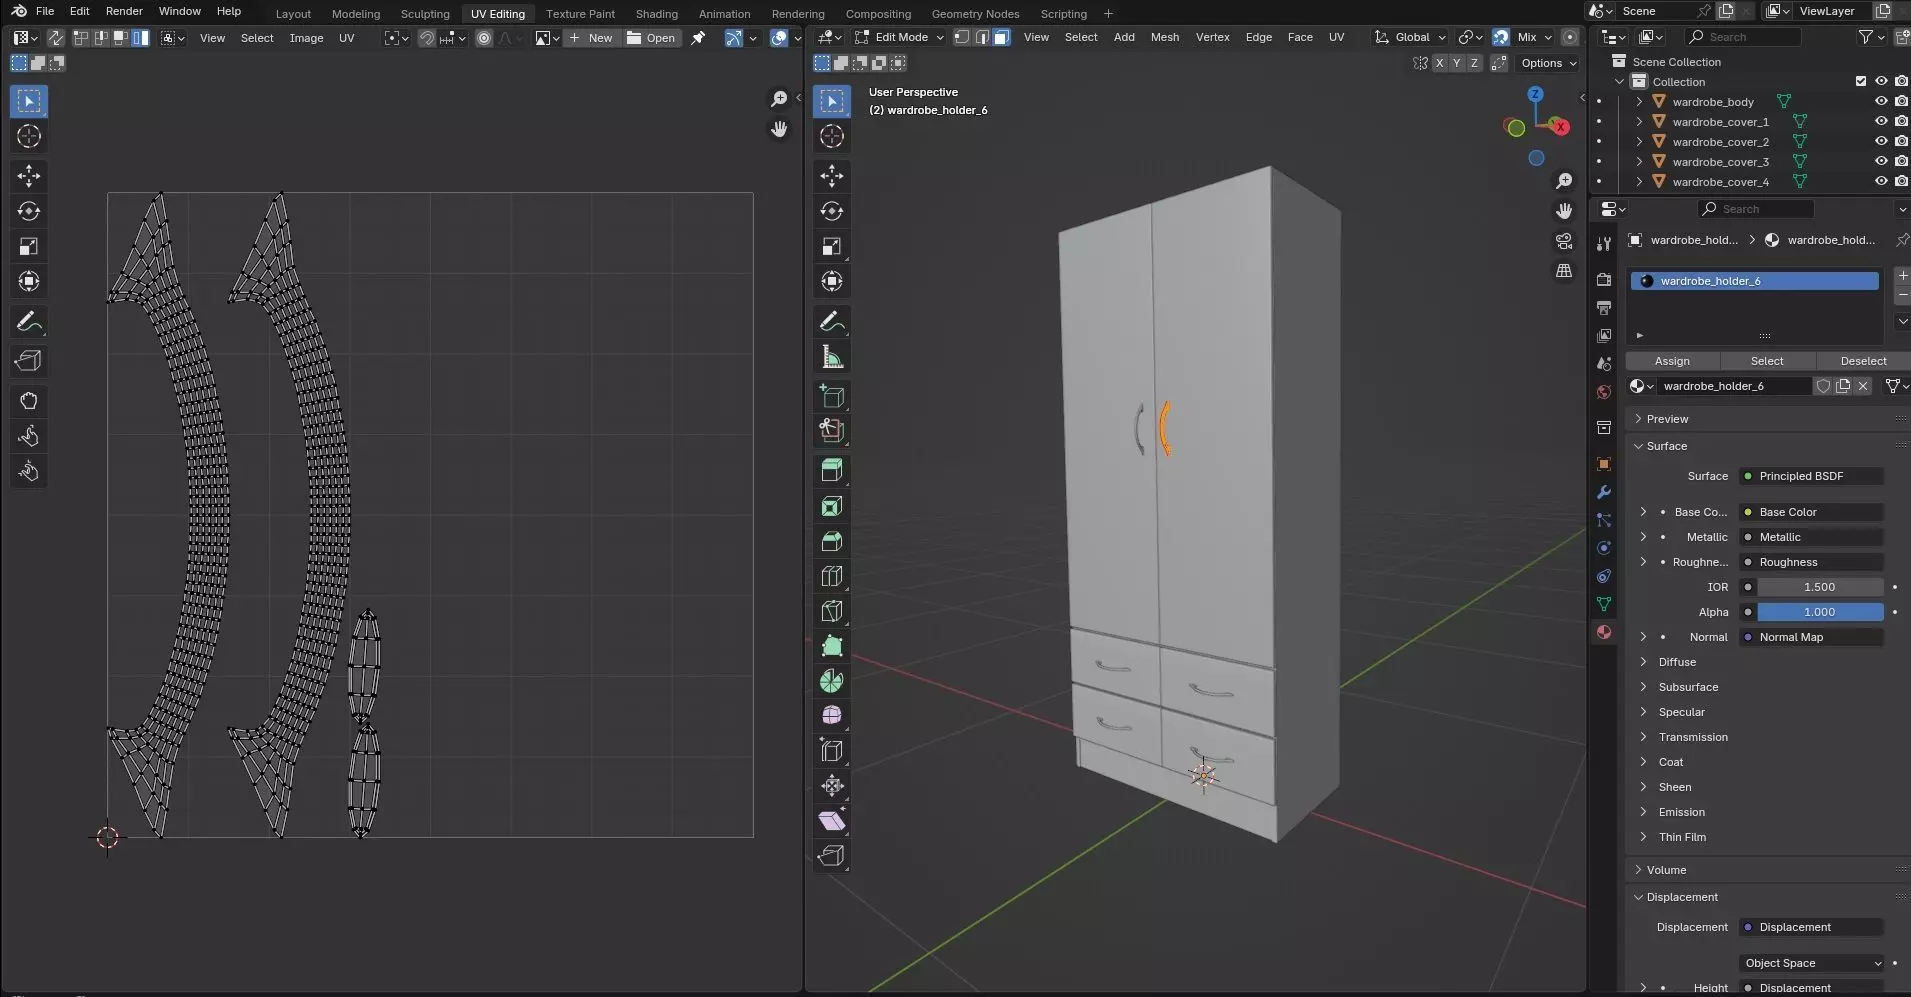
Task: Expand wardrobe_body in outliner
Action: (x=1639, y=102)
